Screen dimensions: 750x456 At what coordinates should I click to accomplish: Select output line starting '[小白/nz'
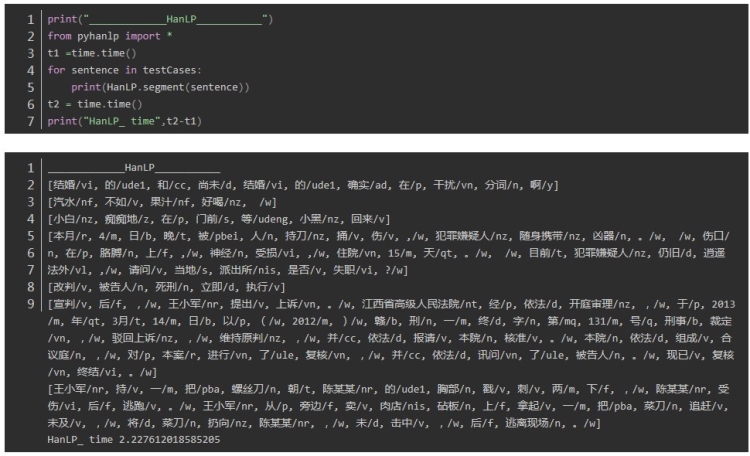pos(219,219)
